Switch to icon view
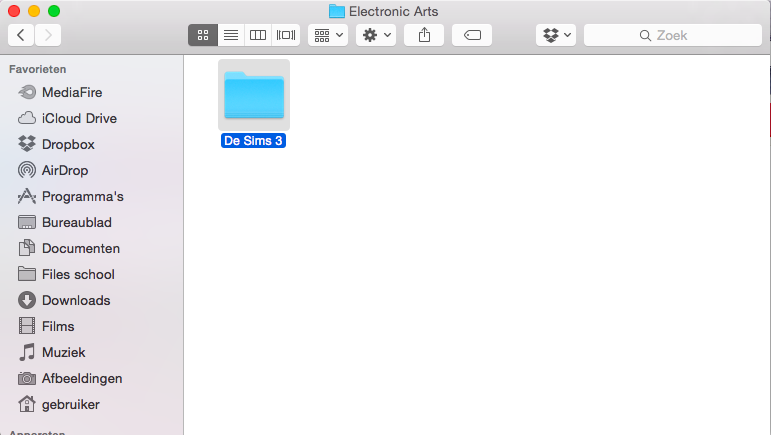 (203, 35)
